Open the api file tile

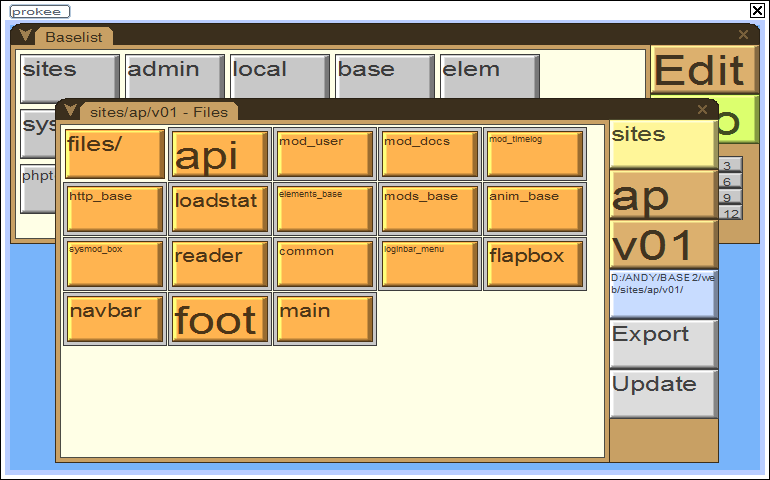click(219, 153)
